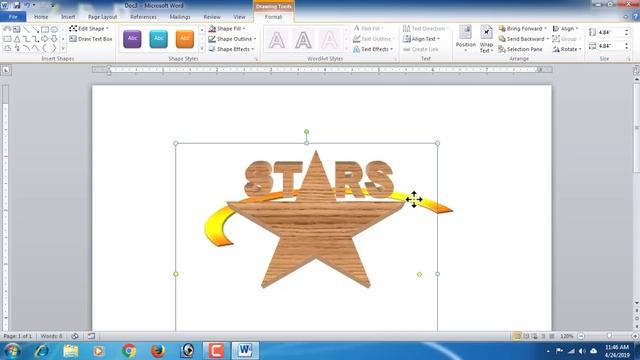Increase shape height with stepper
The height and width of the screenshot is (360, 640).
click(627, 30)
